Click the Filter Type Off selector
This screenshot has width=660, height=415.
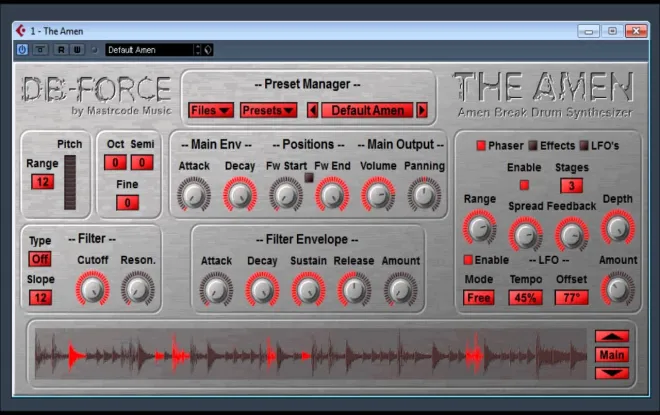click(x=40, y=259)
